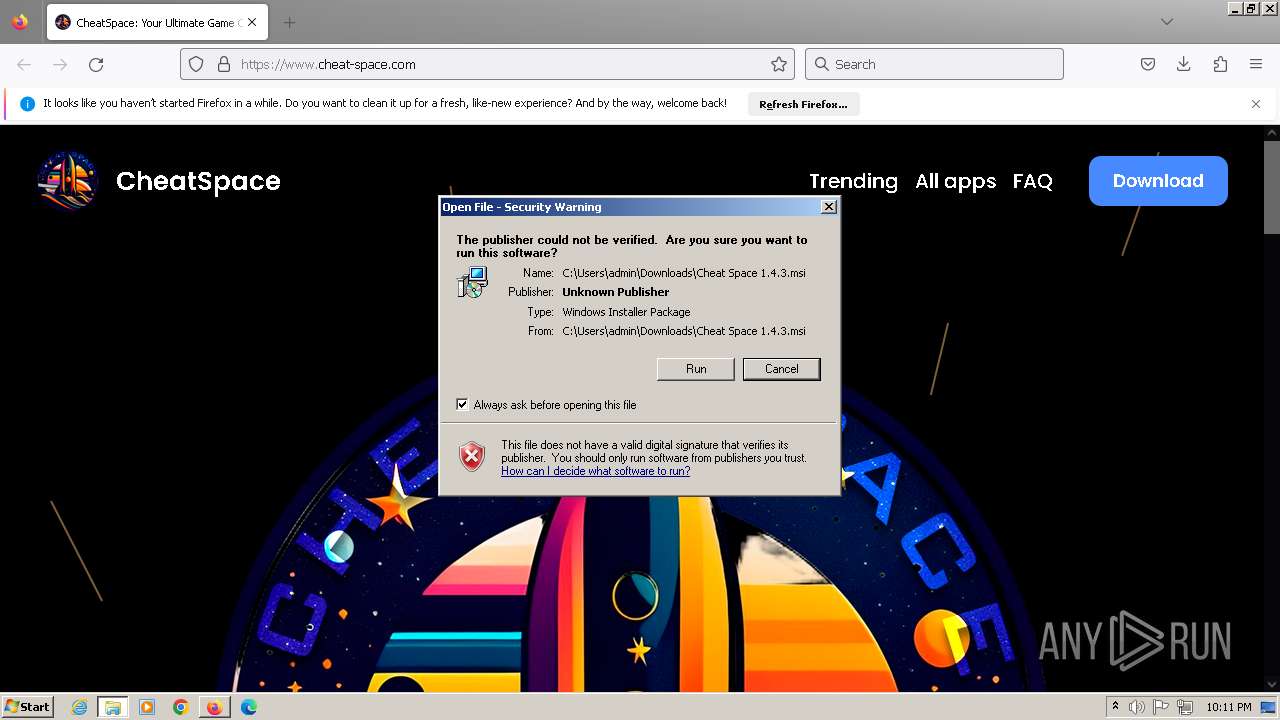Click the Firefox forward arrow
The image size is (1280, 720).
(x=60, y=64)
